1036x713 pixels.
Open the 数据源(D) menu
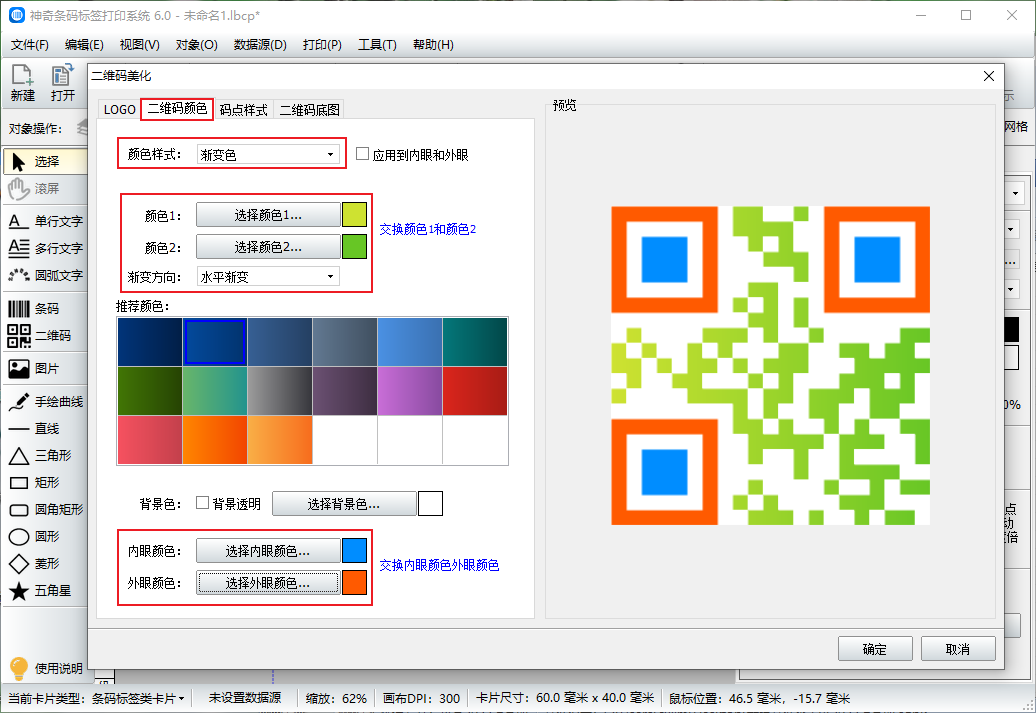pyautogui.click(x=260, y=45)
